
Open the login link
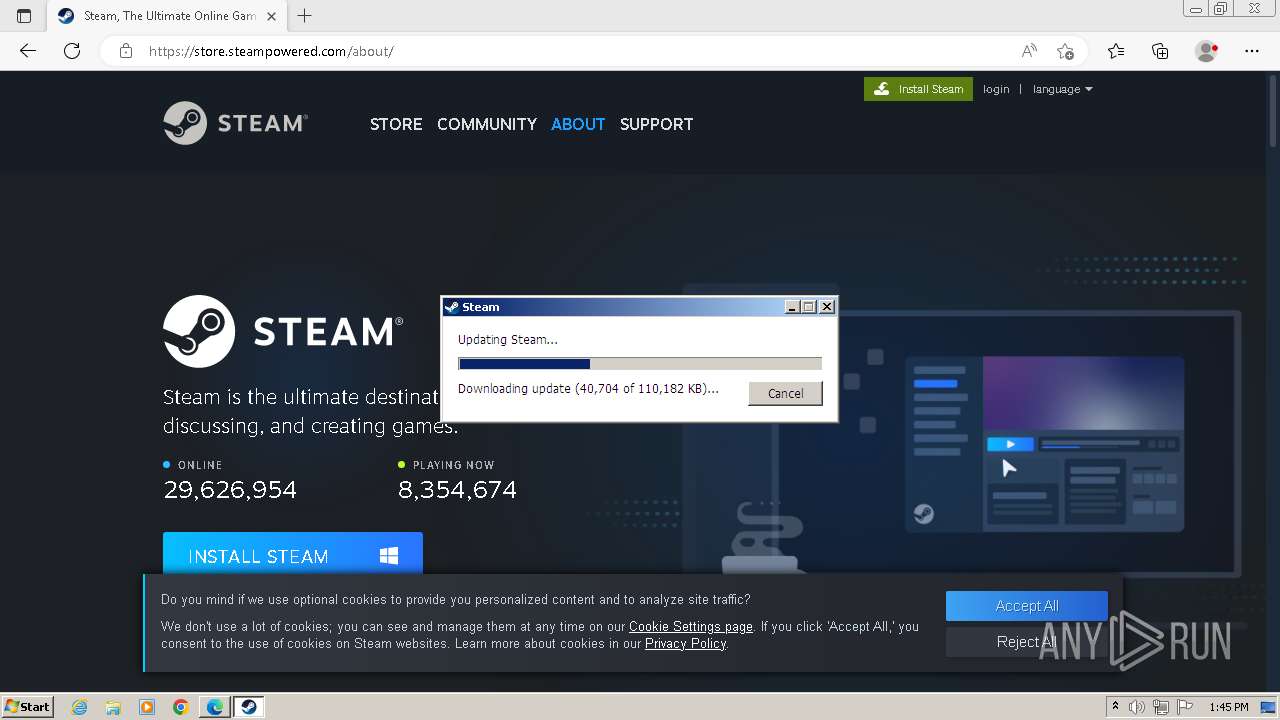click(x=996, y=89)
